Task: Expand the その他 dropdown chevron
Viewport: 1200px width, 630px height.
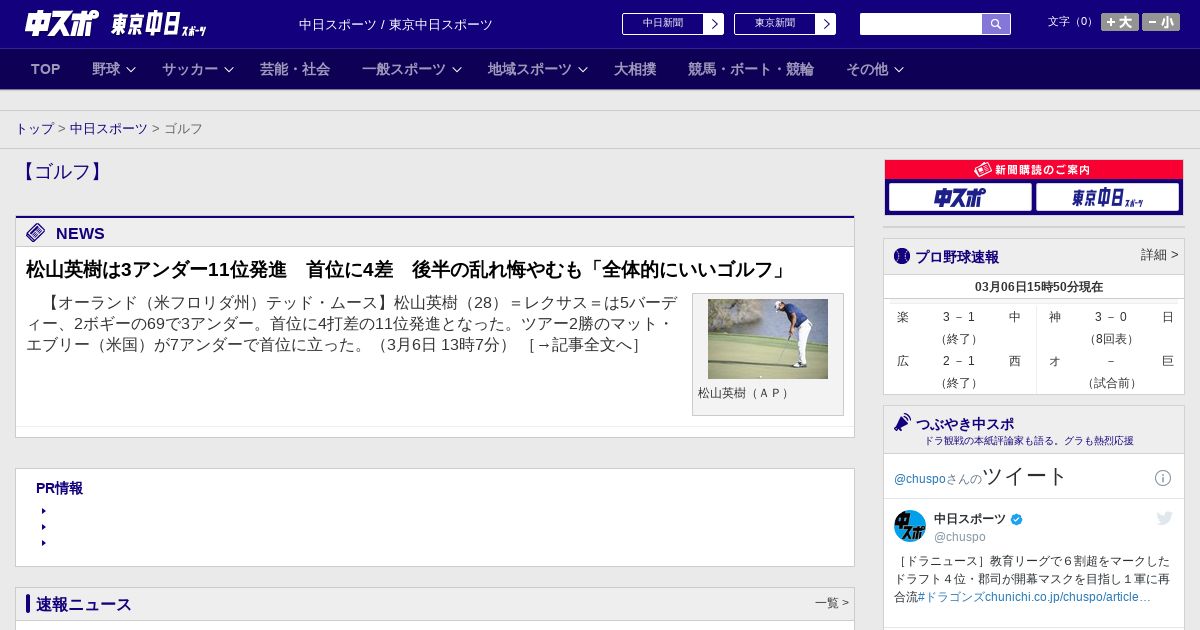Action: (899, 69)
